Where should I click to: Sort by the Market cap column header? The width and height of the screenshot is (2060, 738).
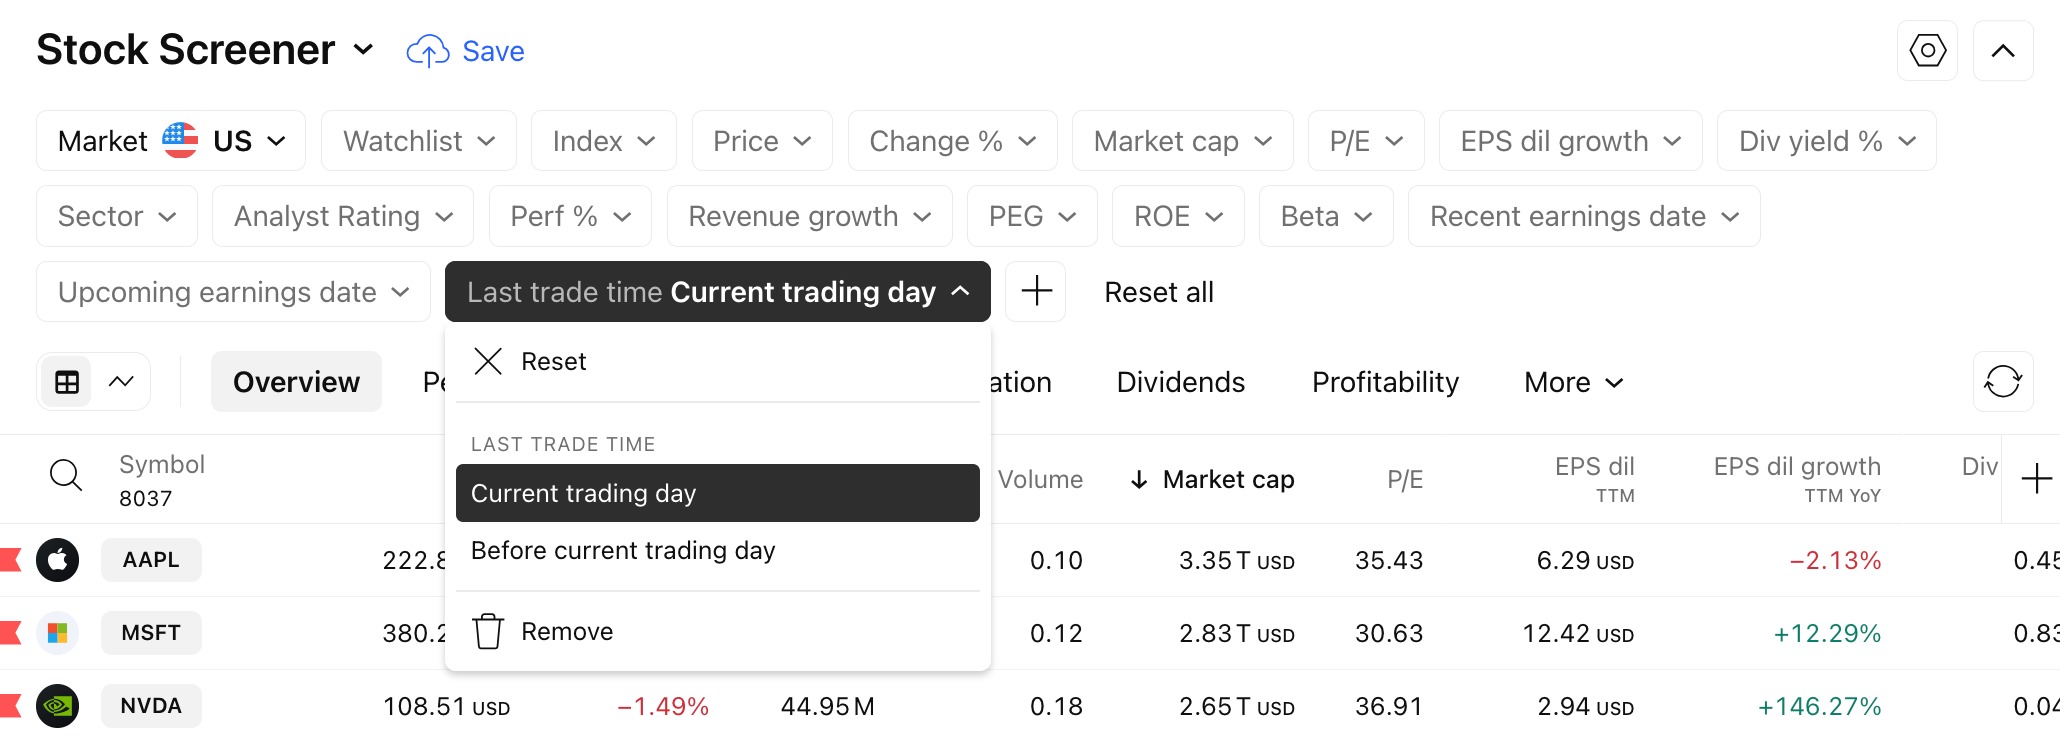tap(1228, 480)
